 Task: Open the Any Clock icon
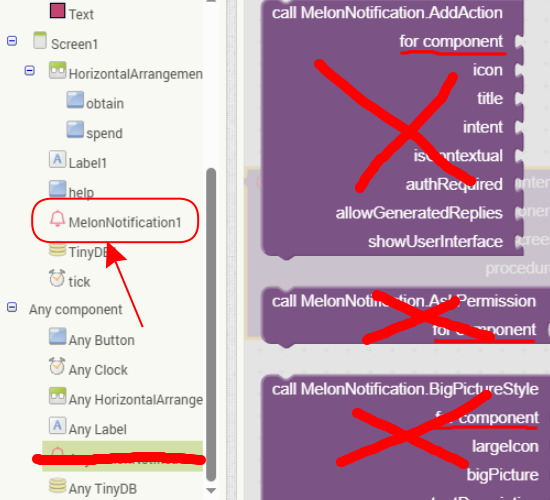pyautogui.click(x=57, y=366)
